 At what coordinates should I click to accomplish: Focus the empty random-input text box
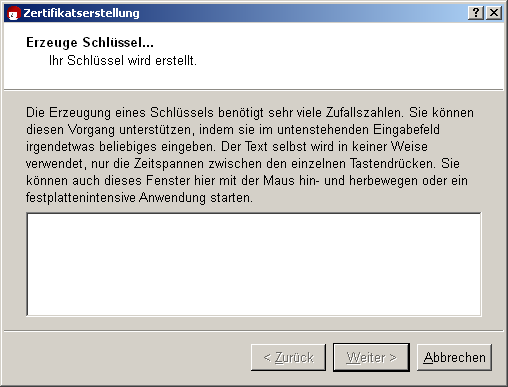click(254, 264)
